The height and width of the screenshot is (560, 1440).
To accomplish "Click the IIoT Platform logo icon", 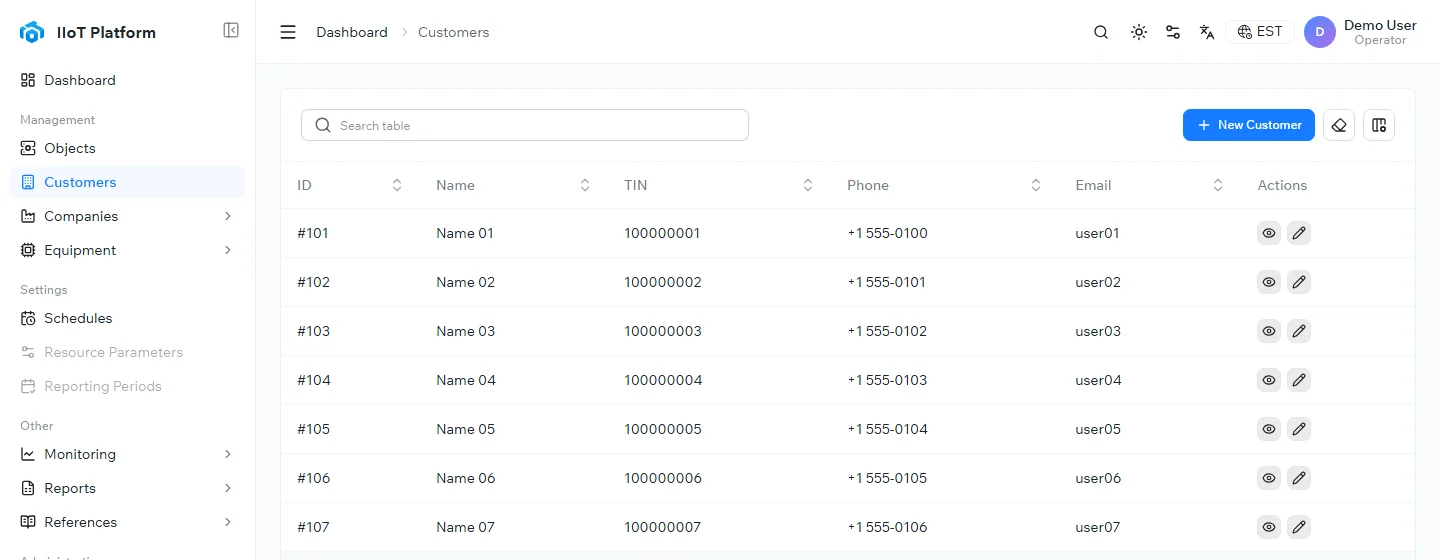I will pos(32,32).
